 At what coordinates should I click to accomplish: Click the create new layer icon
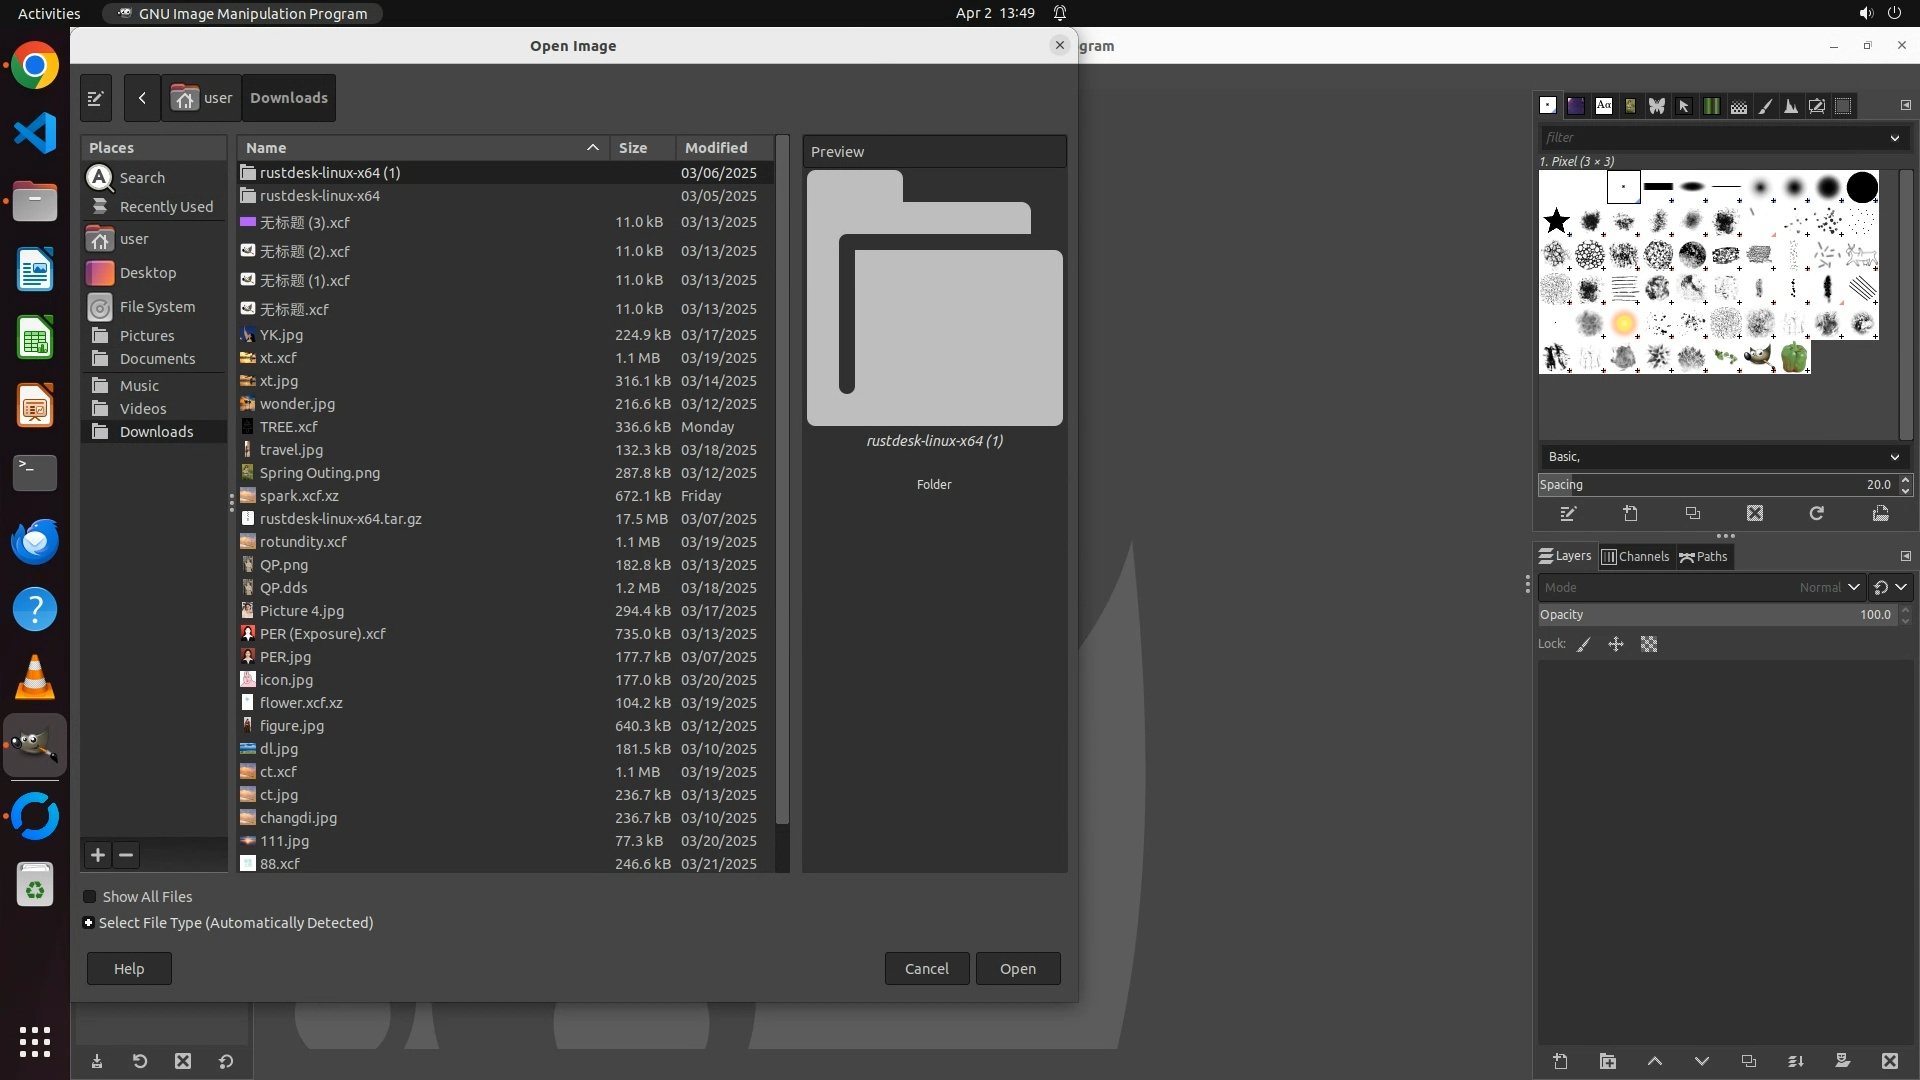(1560, 1061)
